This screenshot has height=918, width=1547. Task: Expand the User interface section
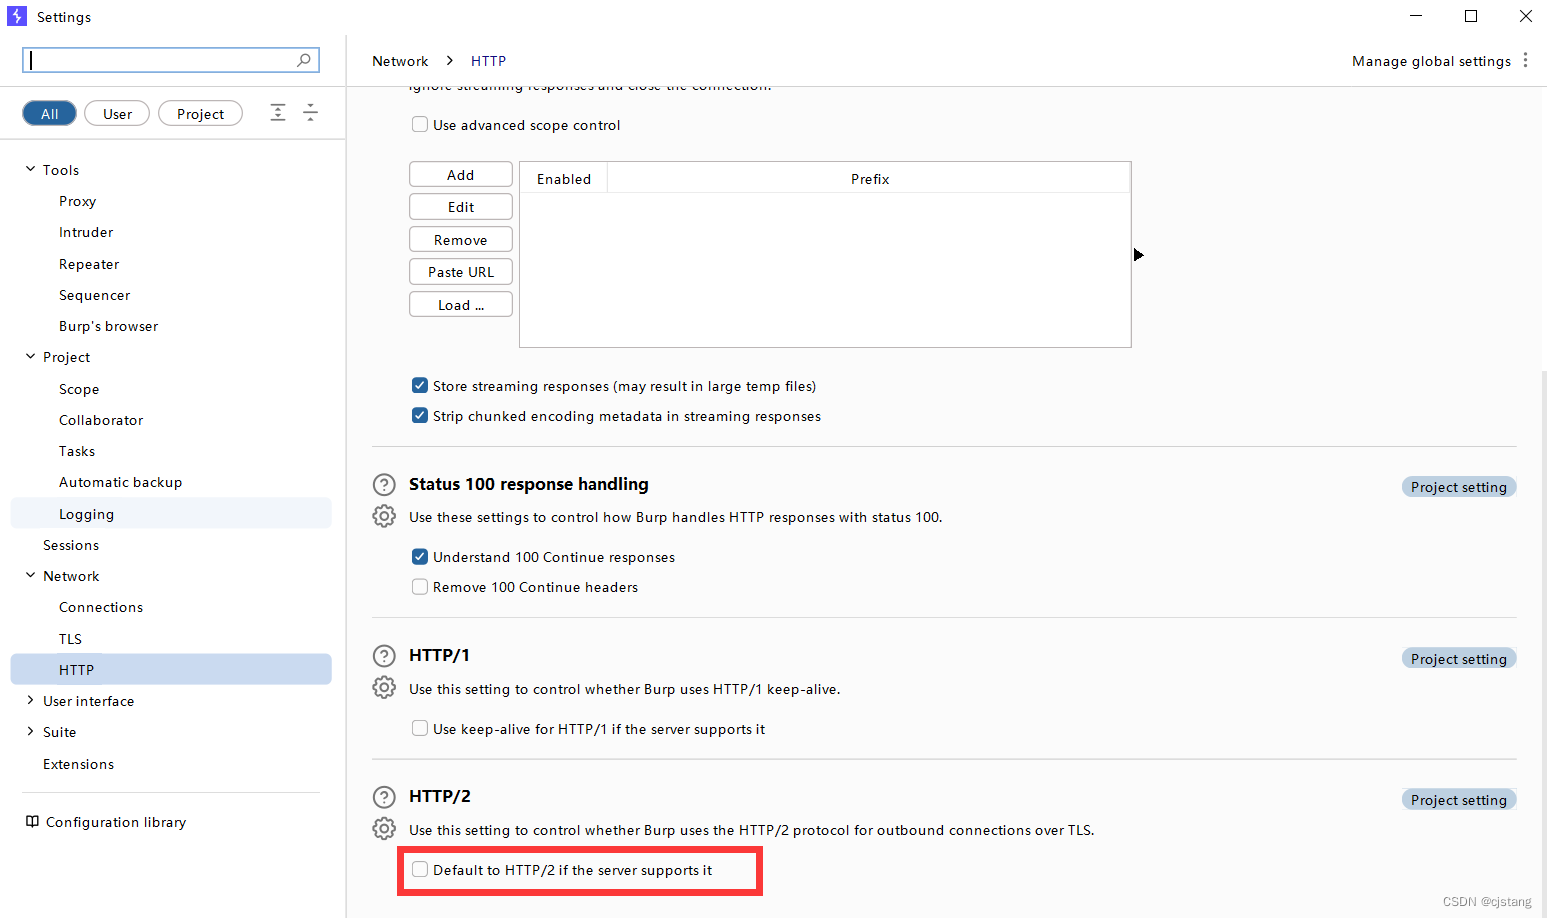tap(30, 700)
